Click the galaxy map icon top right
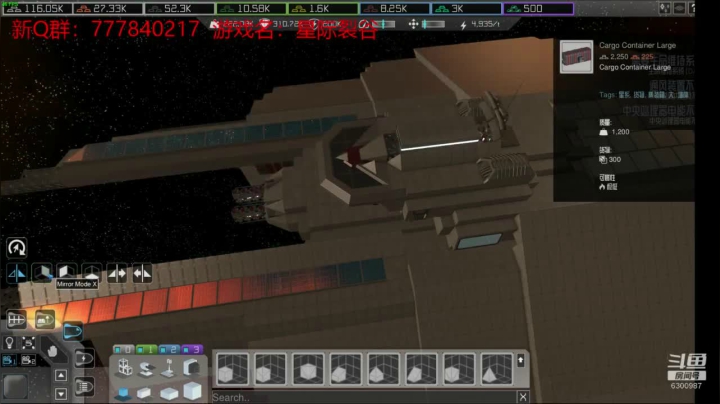Image resolution: width=720 pixels, height=404 pixels. pos(664,8)
